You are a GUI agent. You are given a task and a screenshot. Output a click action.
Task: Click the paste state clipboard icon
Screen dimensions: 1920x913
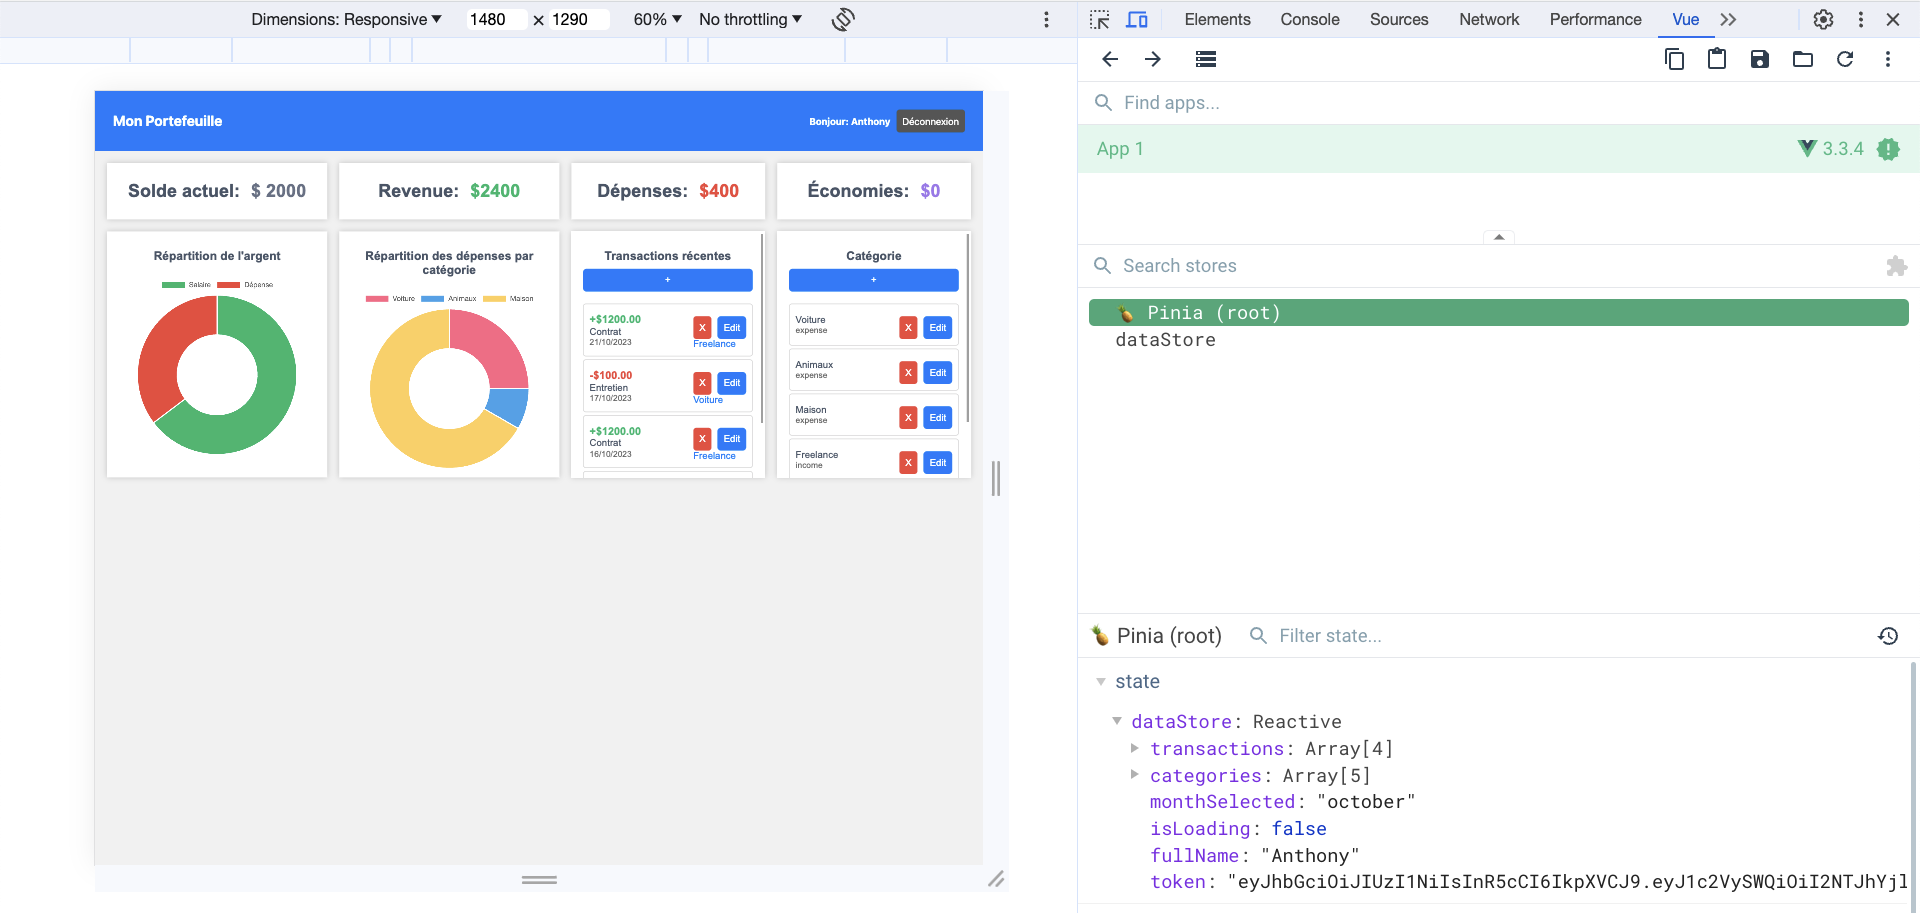(x=1717, y=59)
